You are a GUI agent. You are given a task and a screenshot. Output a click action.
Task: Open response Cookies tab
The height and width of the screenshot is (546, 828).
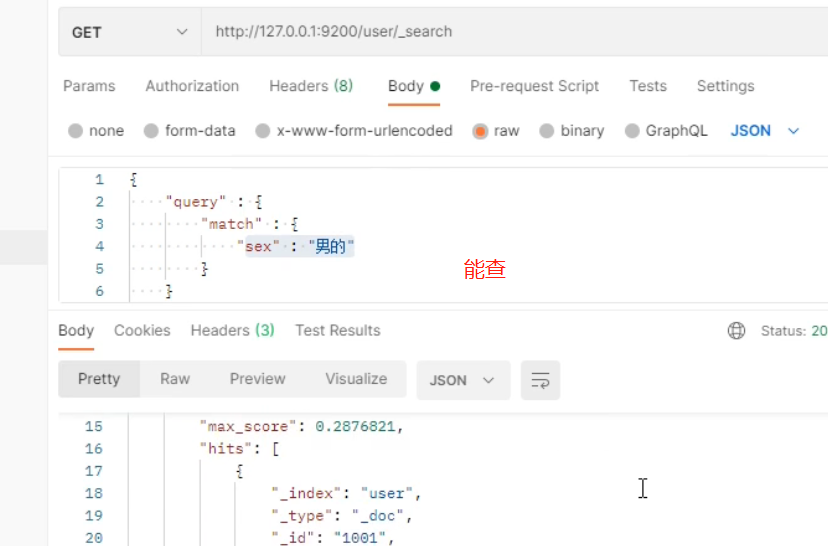(x=142, y=331)
